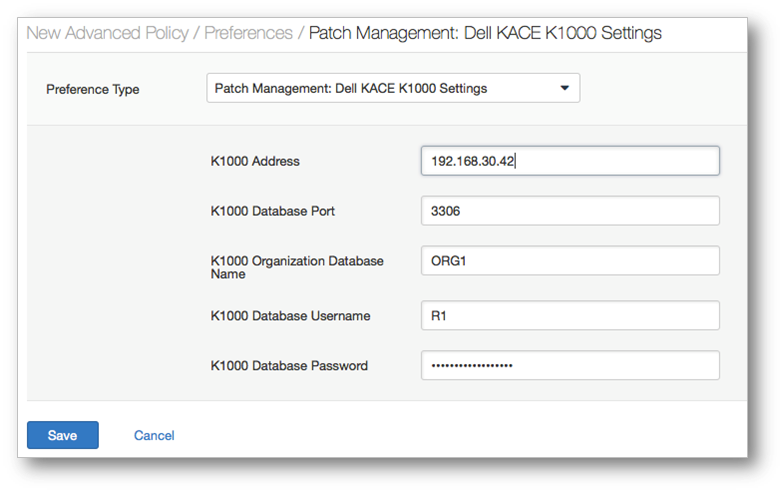
Task: Navigate to Preferences breadcrumb
Action: (248, 33)
